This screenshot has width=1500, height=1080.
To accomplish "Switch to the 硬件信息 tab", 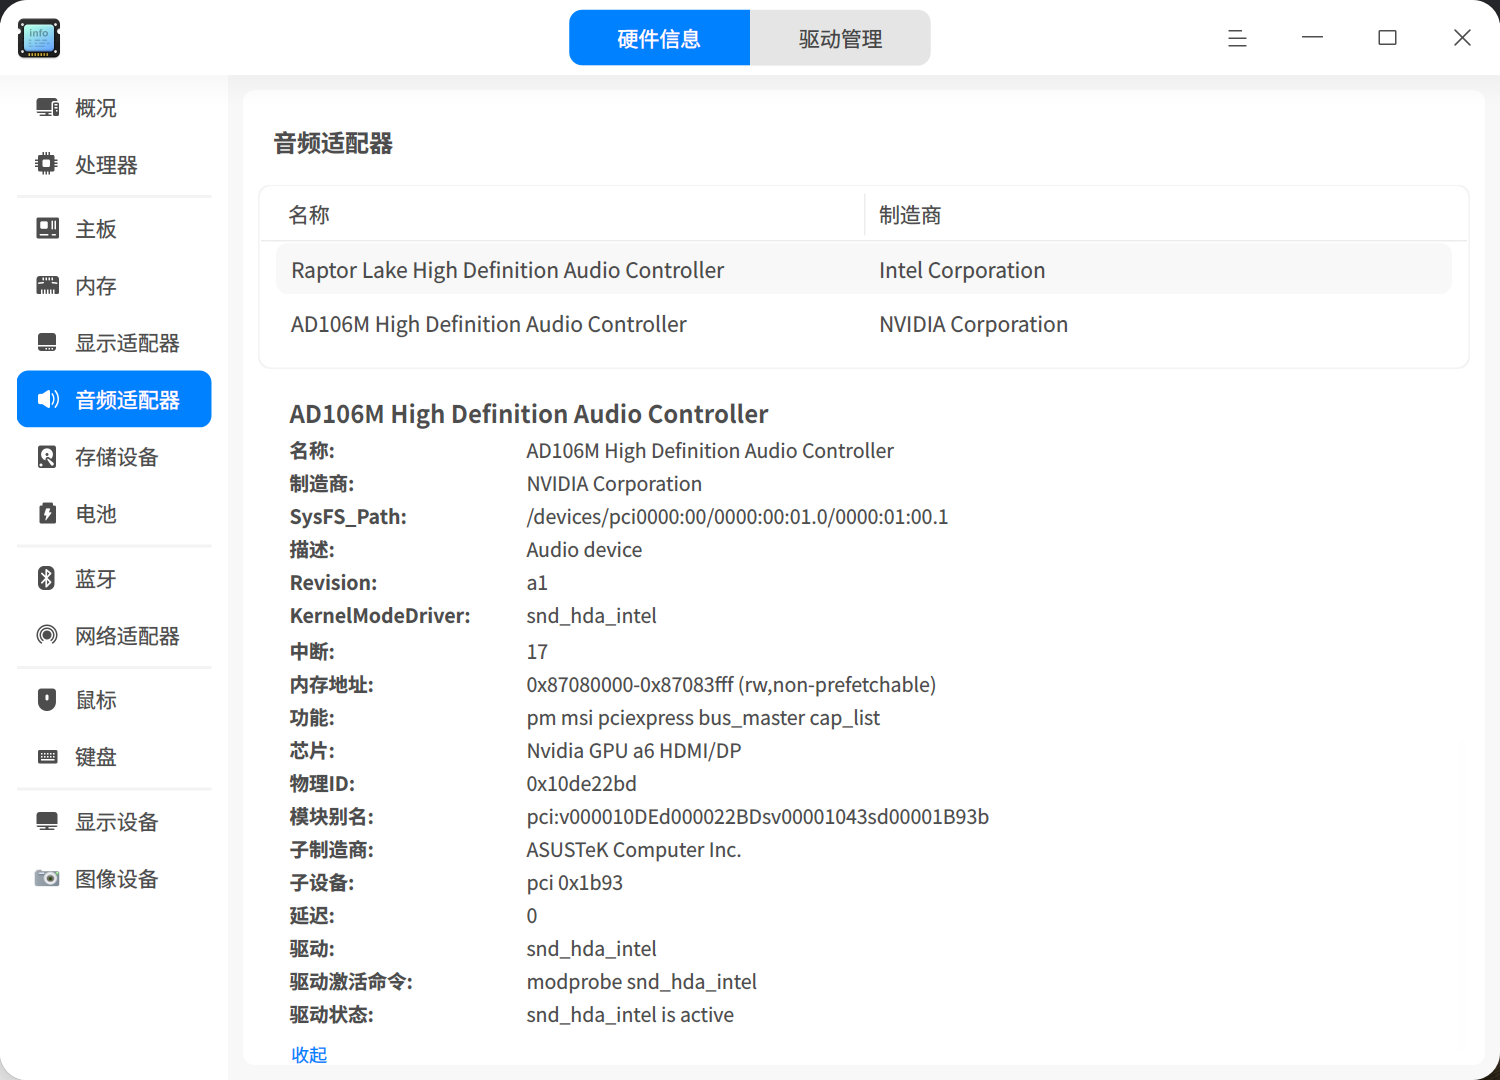I will [659, 38].
